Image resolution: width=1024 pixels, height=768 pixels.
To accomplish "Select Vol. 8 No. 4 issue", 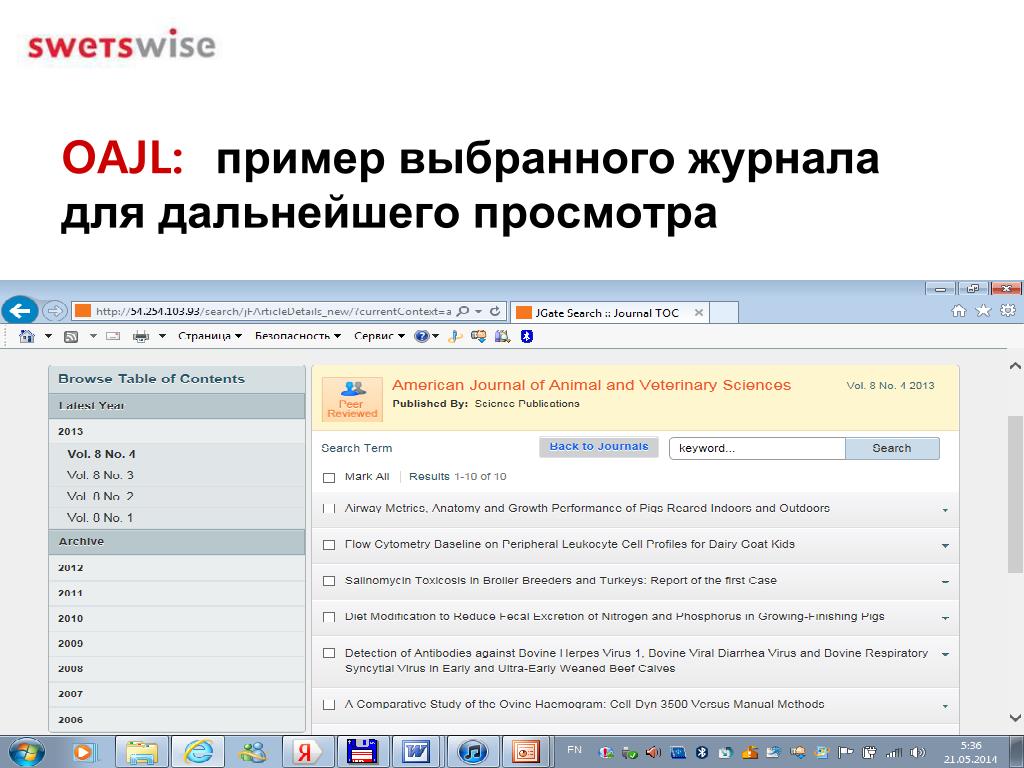I will pos(101,454).
